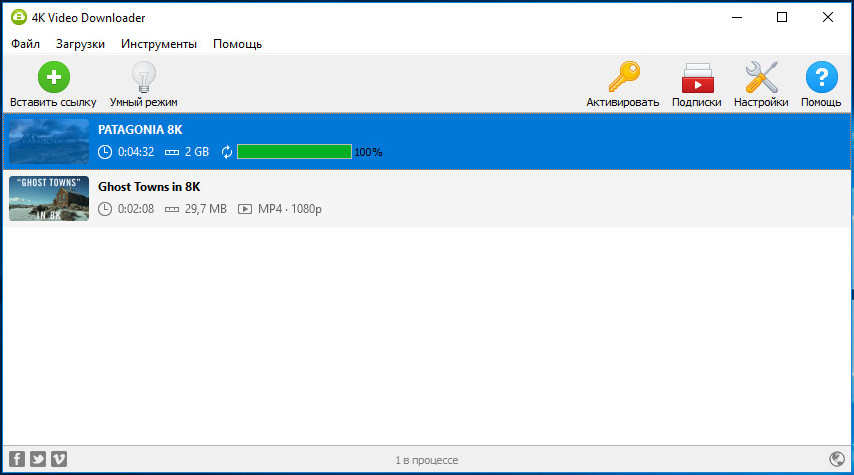This screenshot has height=475, width=854.
Task: Click the 2 GB size text
Action: (x=197, y=152)
